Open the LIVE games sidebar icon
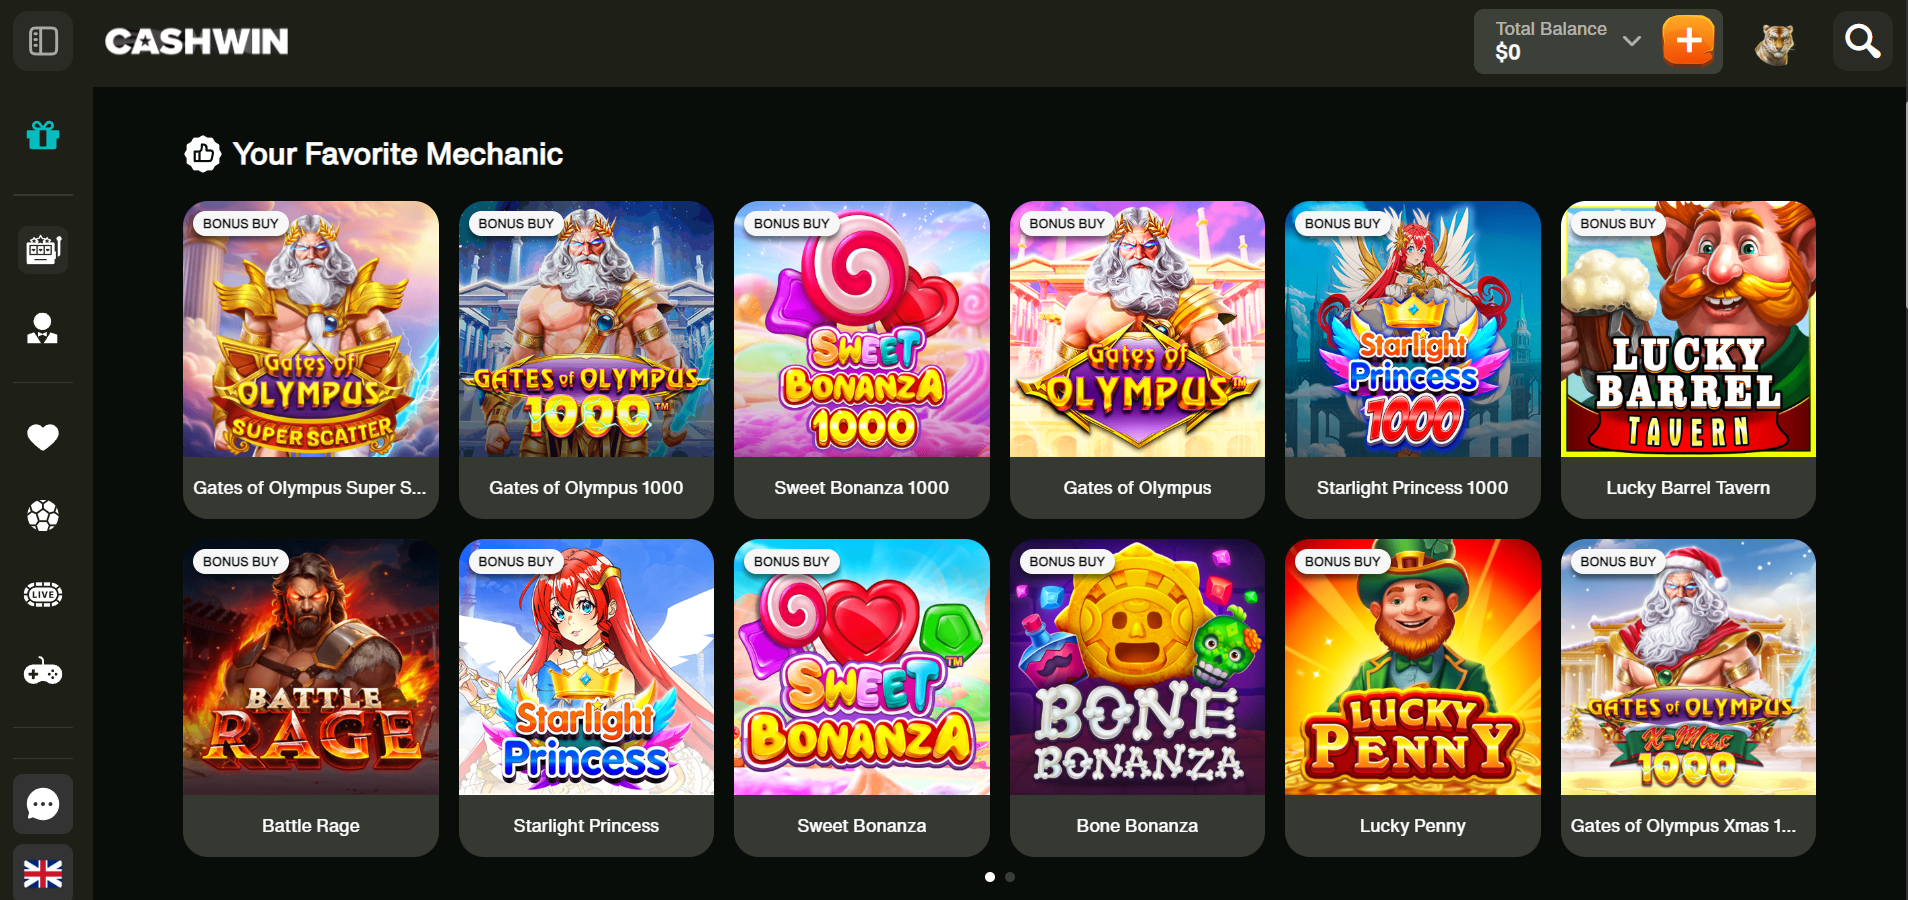This screenshot has width=1908, height=900. (x=43, y=595)
